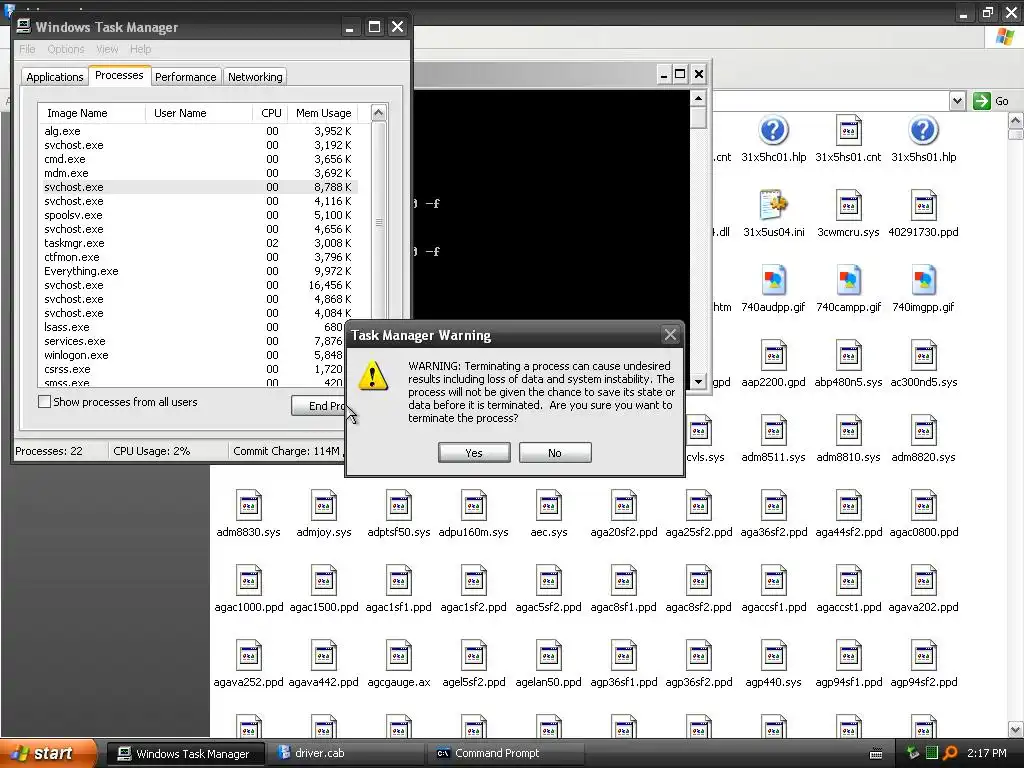Open the Networking tab
This screenshot has width=1024, height=768.
tap(255, 77)
